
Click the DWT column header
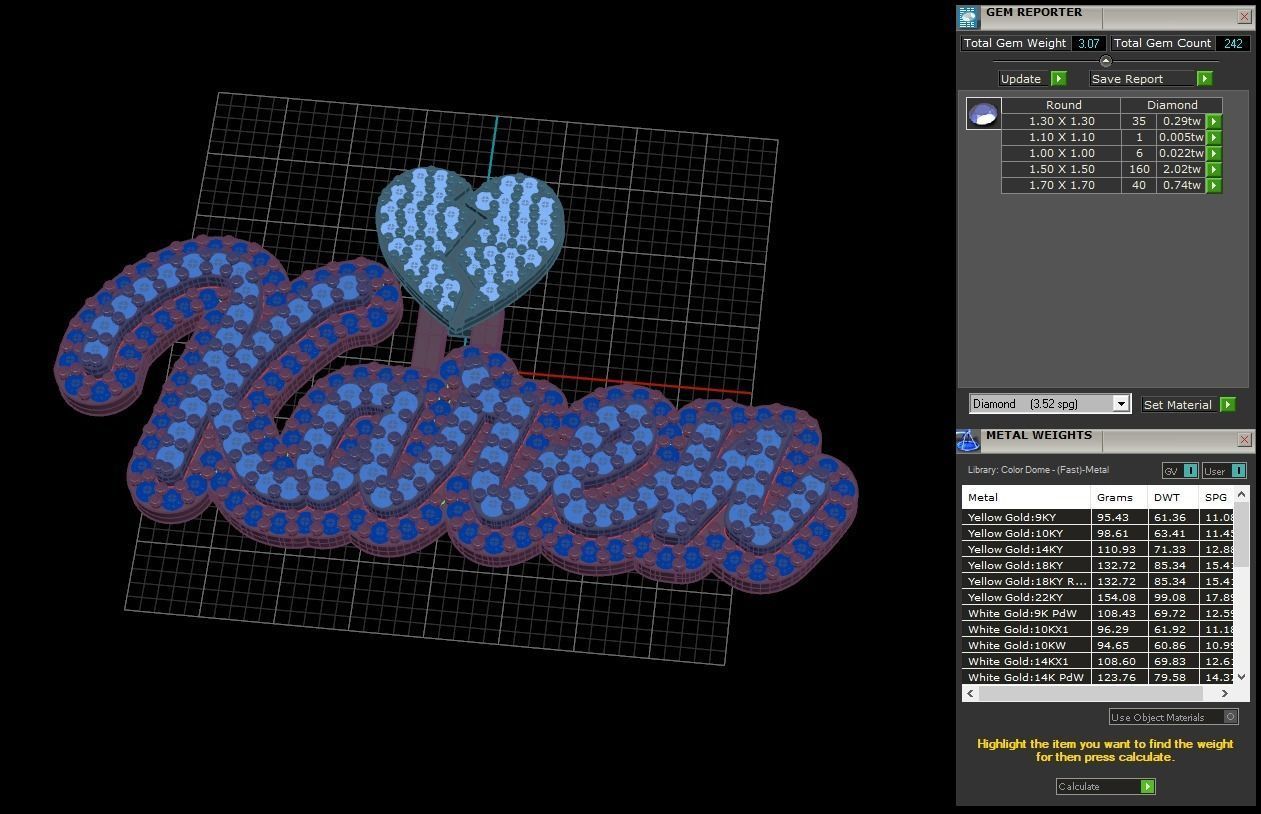coord(1173,497)
